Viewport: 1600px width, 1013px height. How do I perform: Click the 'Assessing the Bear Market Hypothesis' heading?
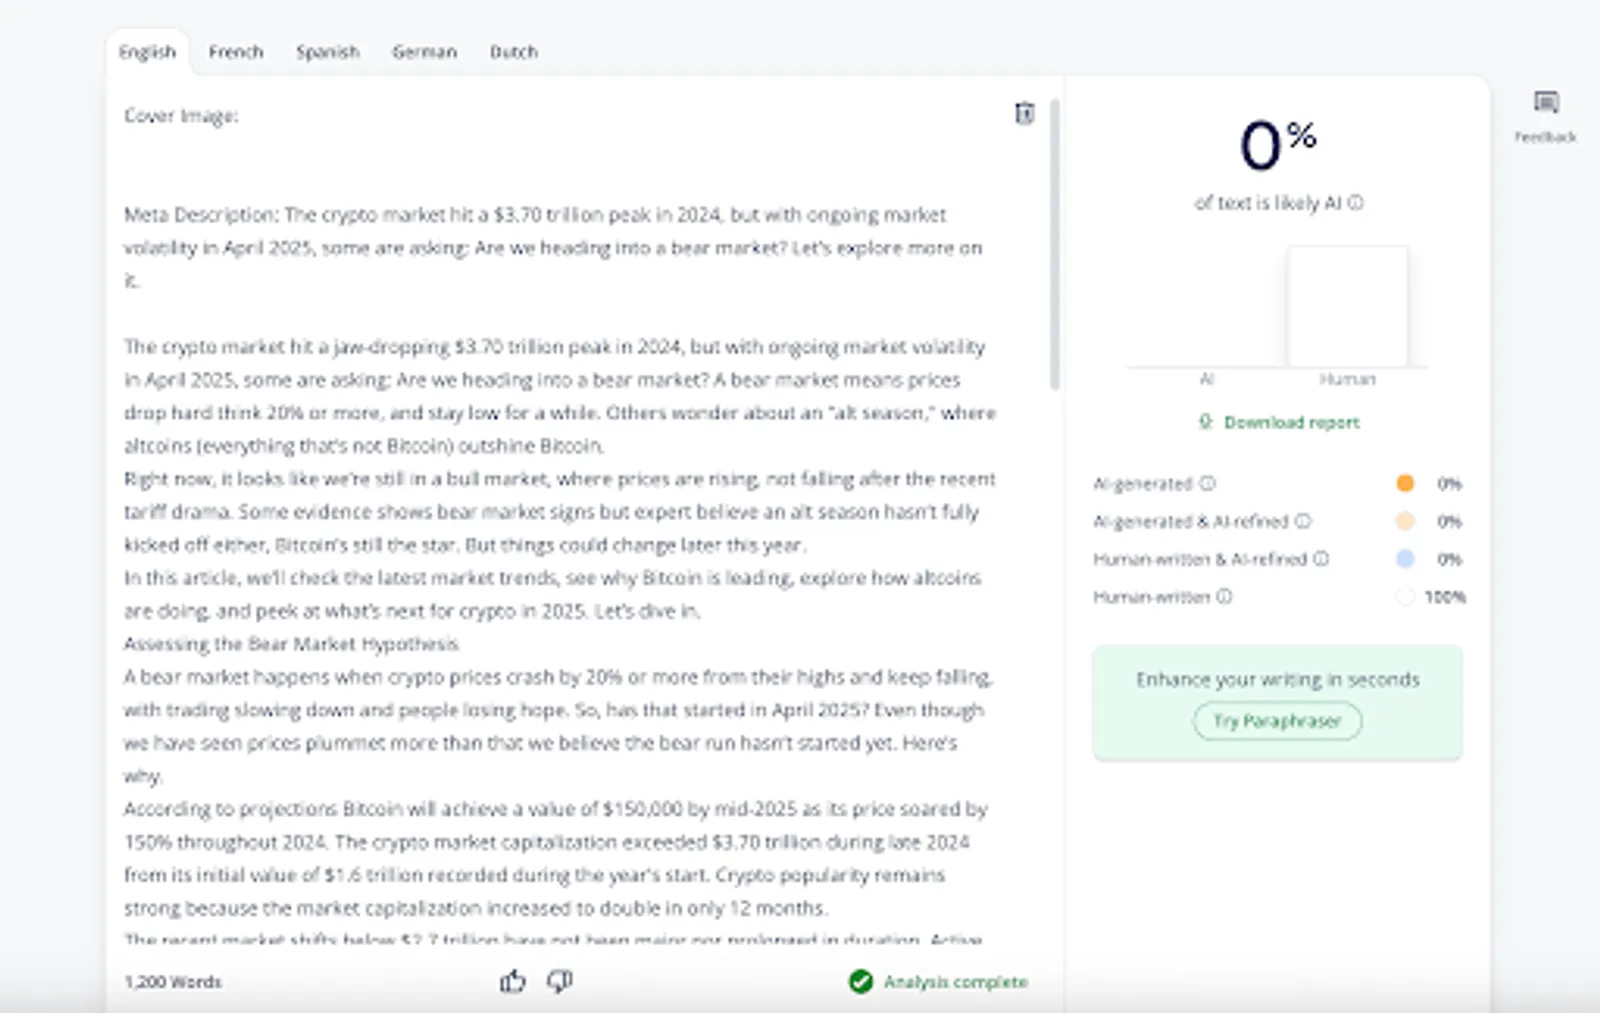pyautogui.click(x=291, y=644)
